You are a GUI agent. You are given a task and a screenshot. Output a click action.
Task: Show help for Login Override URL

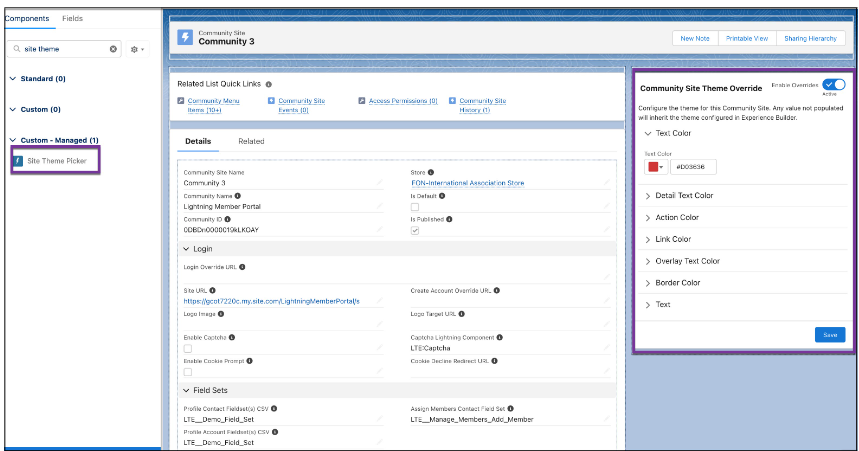242,267
